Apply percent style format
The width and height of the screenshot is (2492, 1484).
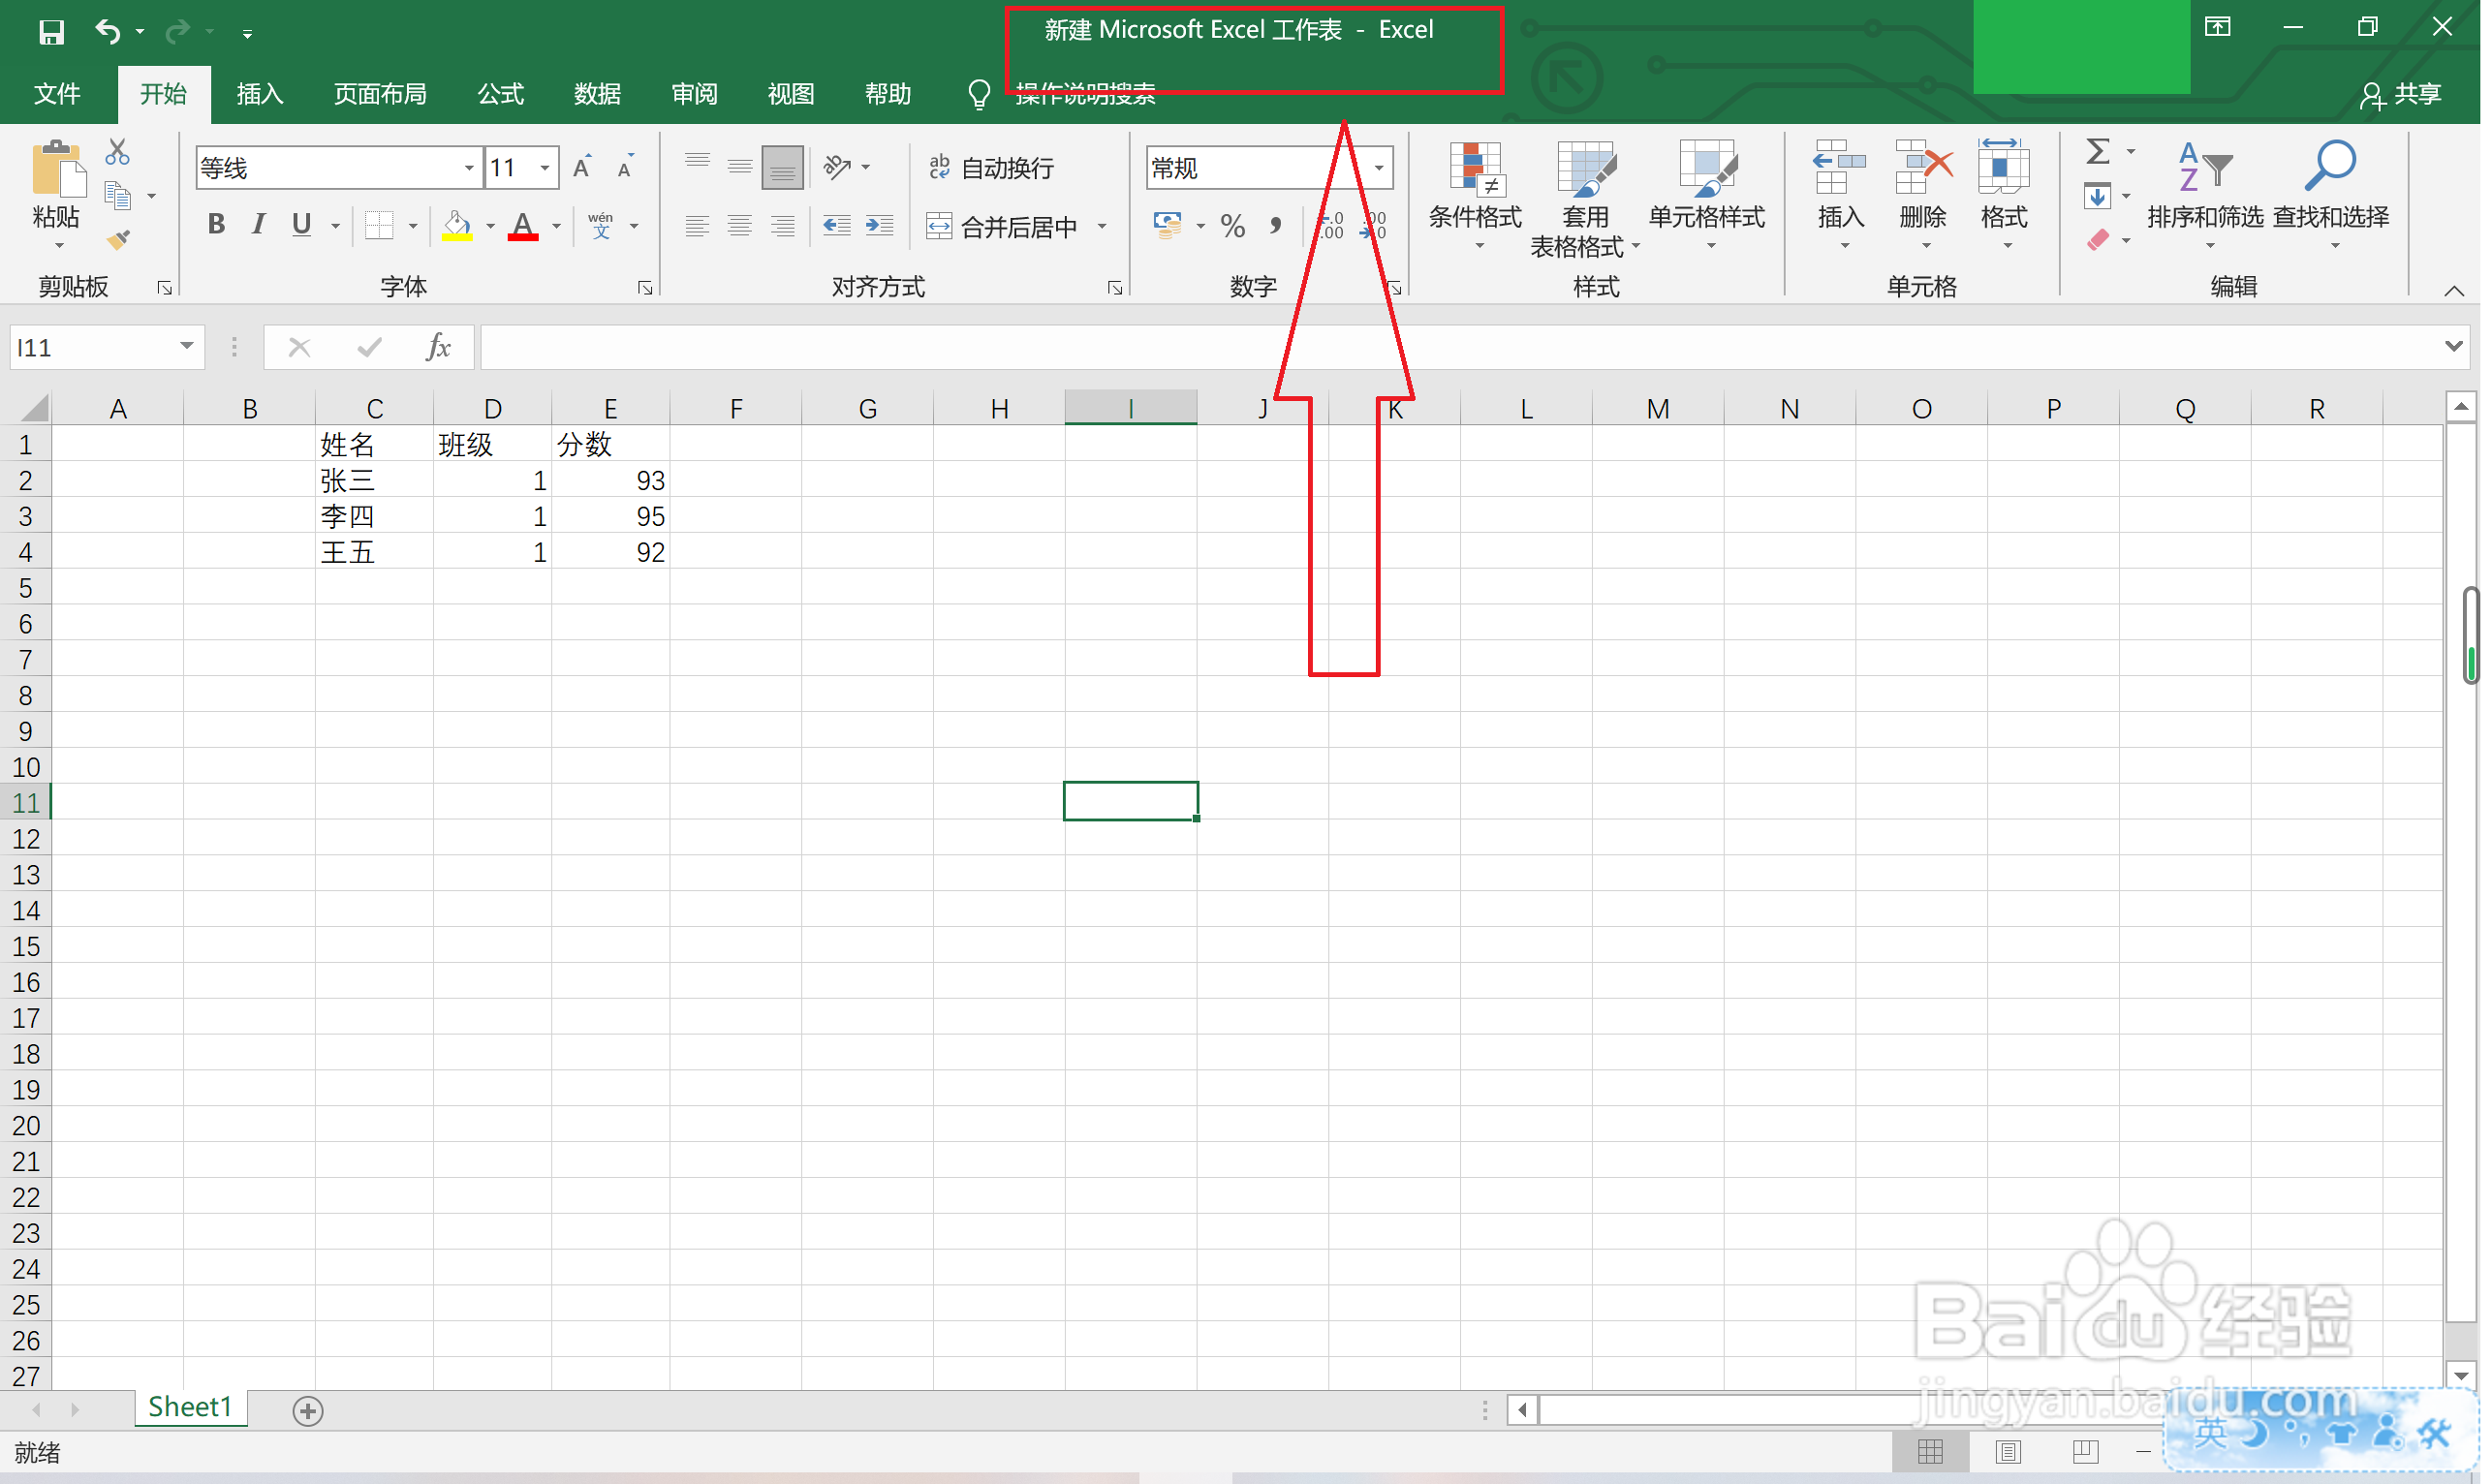pos(1235,227)
